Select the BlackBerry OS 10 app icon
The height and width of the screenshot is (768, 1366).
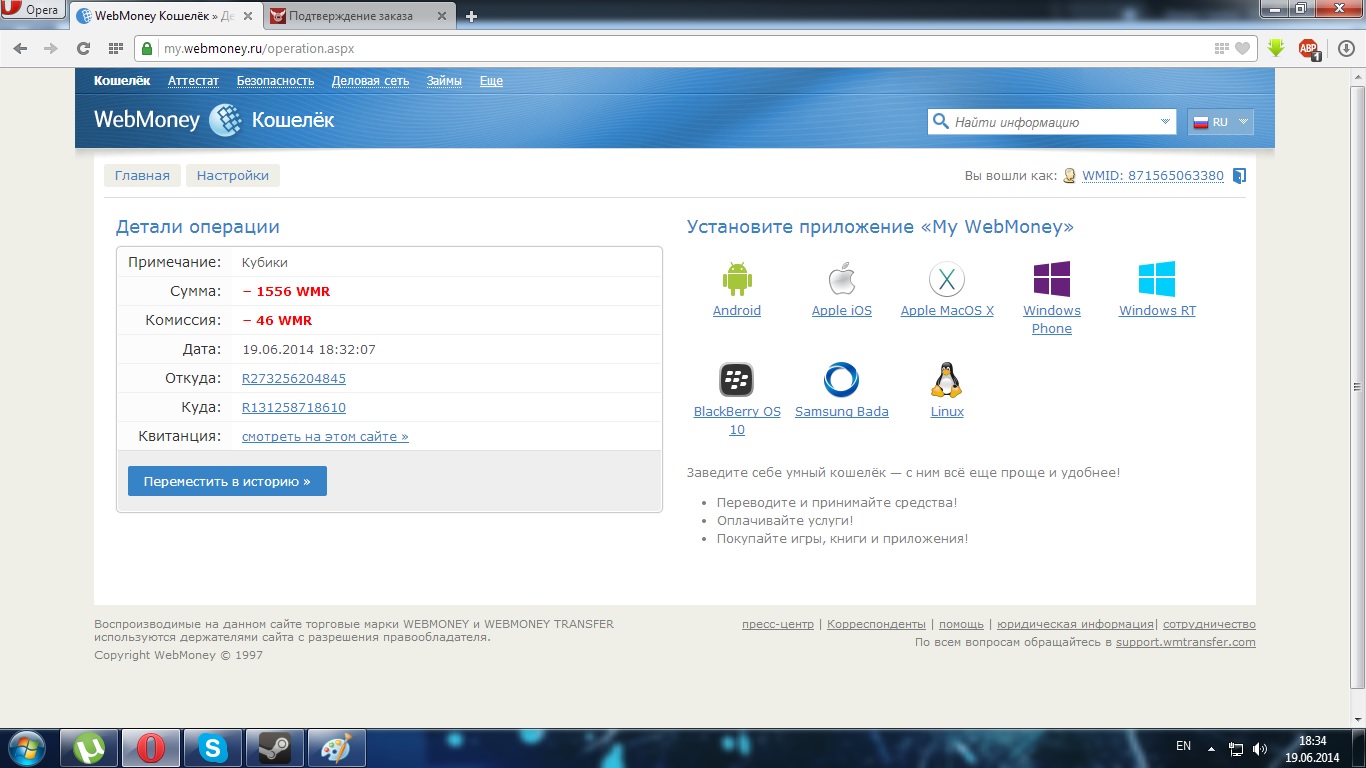[737, 380]
